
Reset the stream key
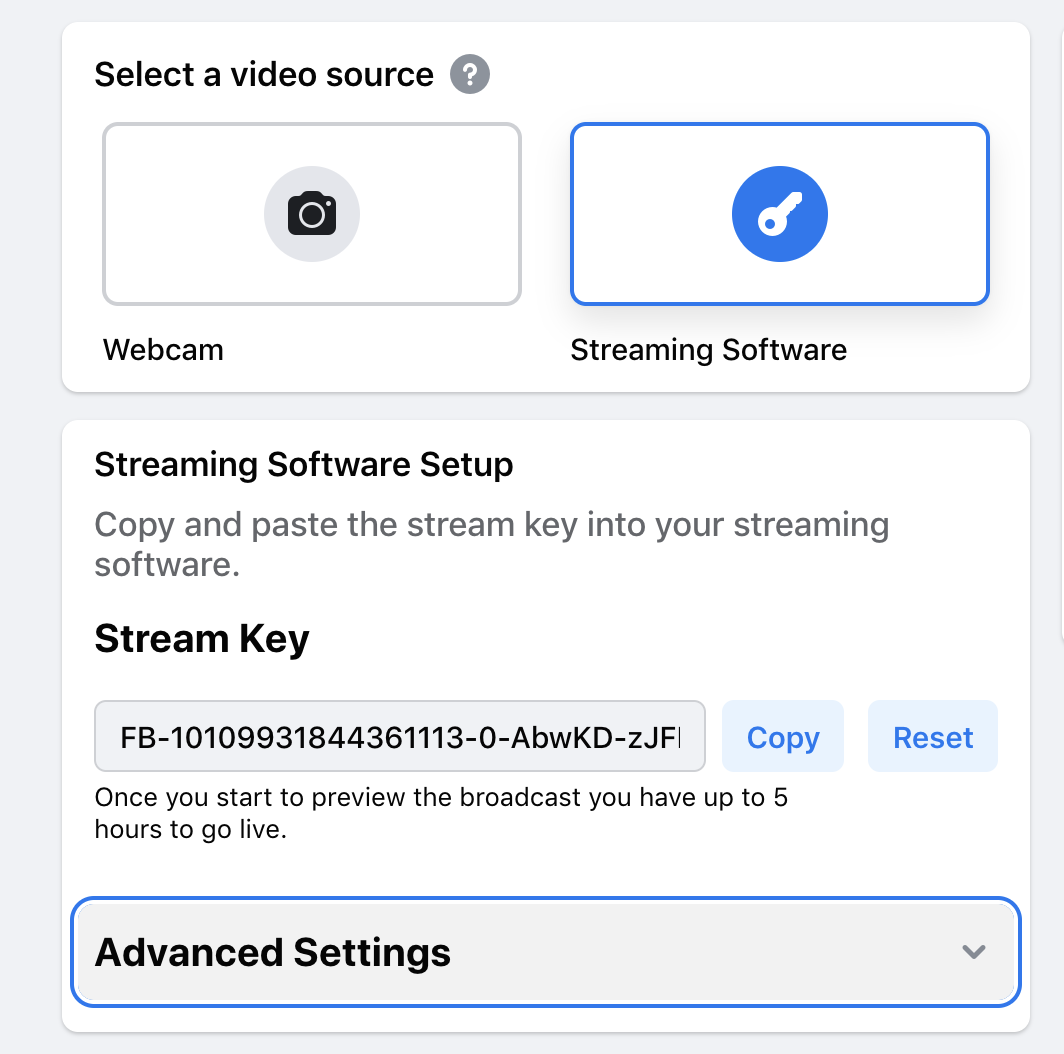[x=932, y=736]
